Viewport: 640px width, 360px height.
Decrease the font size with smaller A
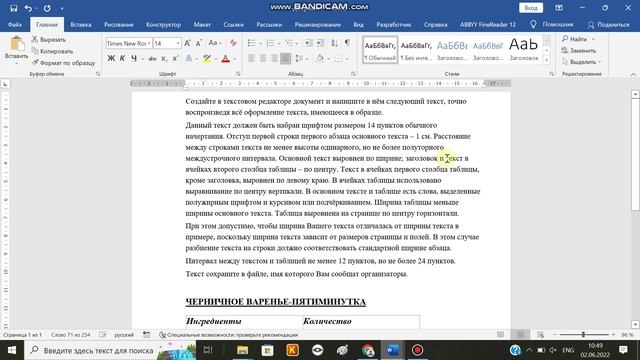[x=199, y=43]
